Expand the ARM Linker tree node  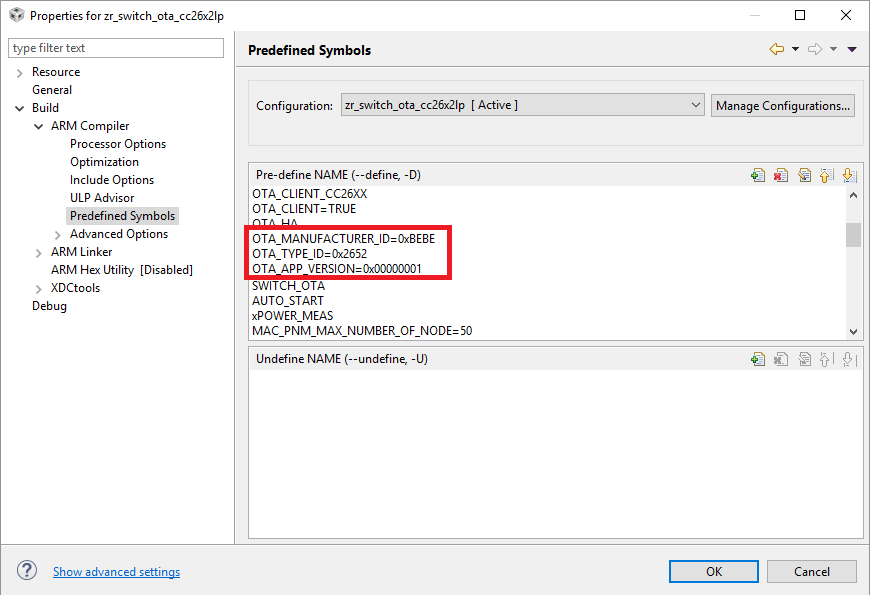click(x=39, y=252)
